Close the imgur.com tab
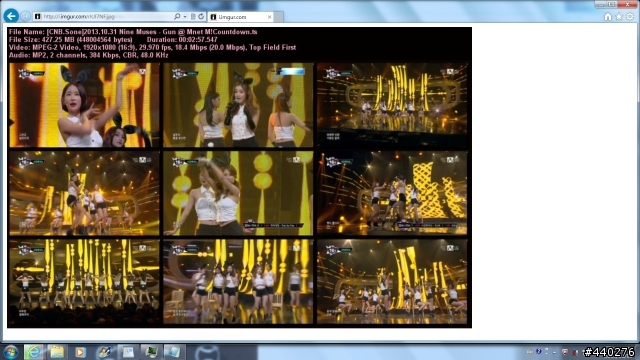 click(x=269, y=17)
